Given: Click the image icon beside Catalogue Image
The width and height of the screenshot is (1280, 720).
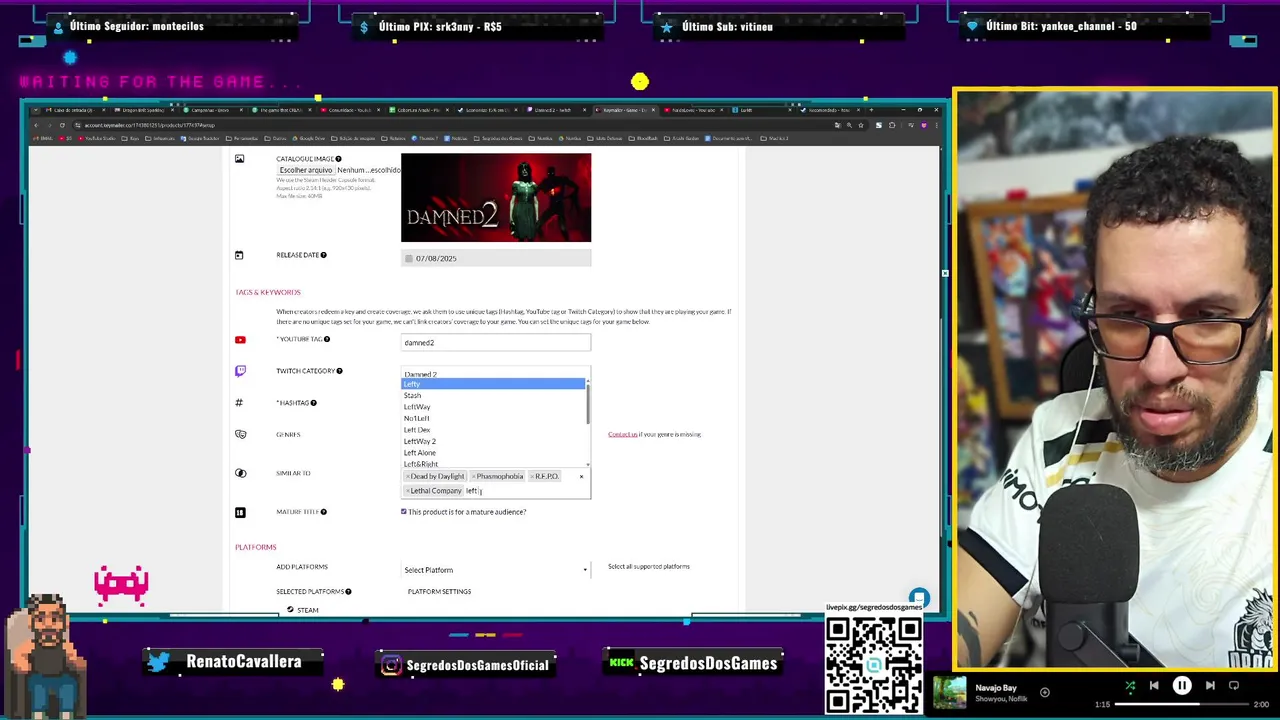Looking at the screenshot, I should pyautogui.click(x=239, y=159).
